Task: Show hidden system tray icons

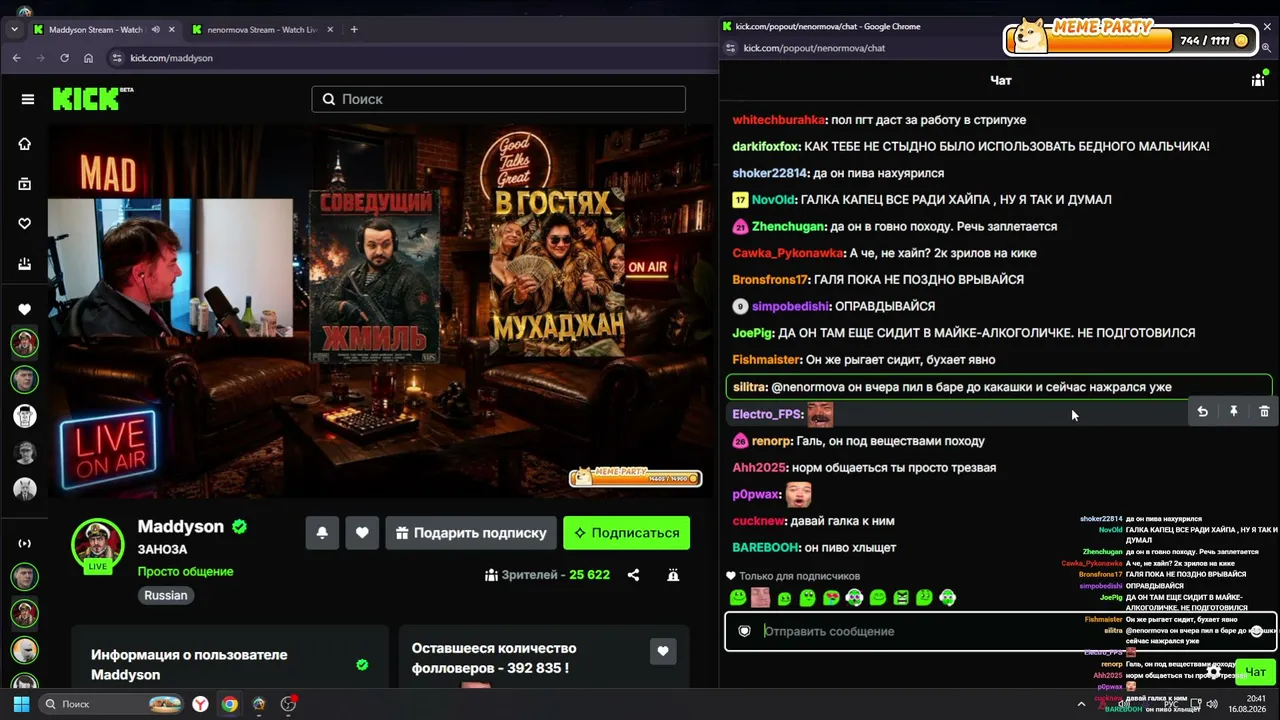Action: tap(1081, 704)
